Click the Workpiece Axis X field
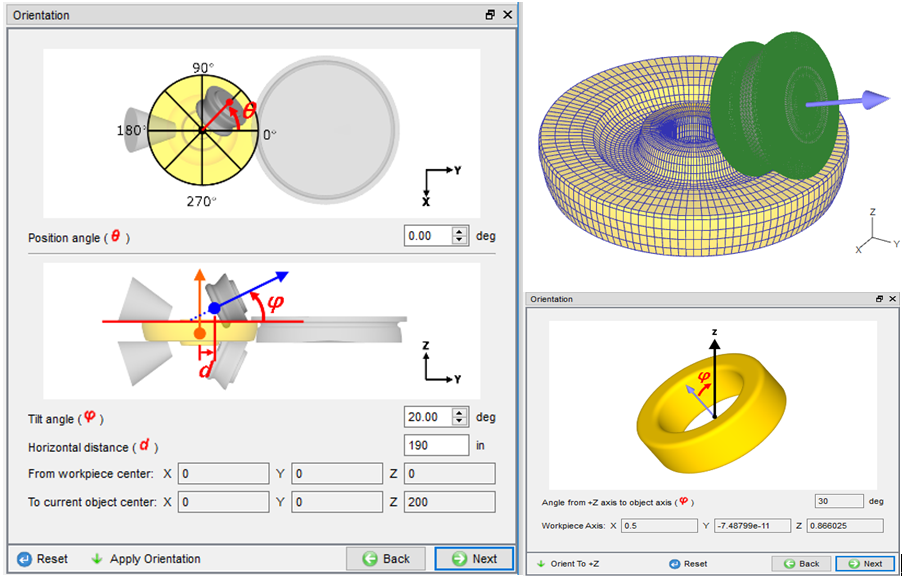Image resolution: width=902 pixels, height=577 pixels. [657, 525]
